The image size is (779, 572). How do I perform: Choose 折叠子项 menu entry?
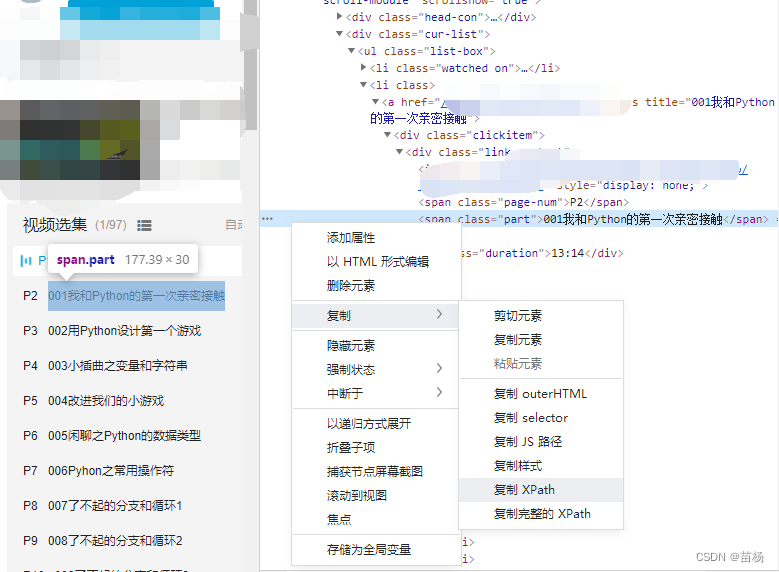(376, 447)
